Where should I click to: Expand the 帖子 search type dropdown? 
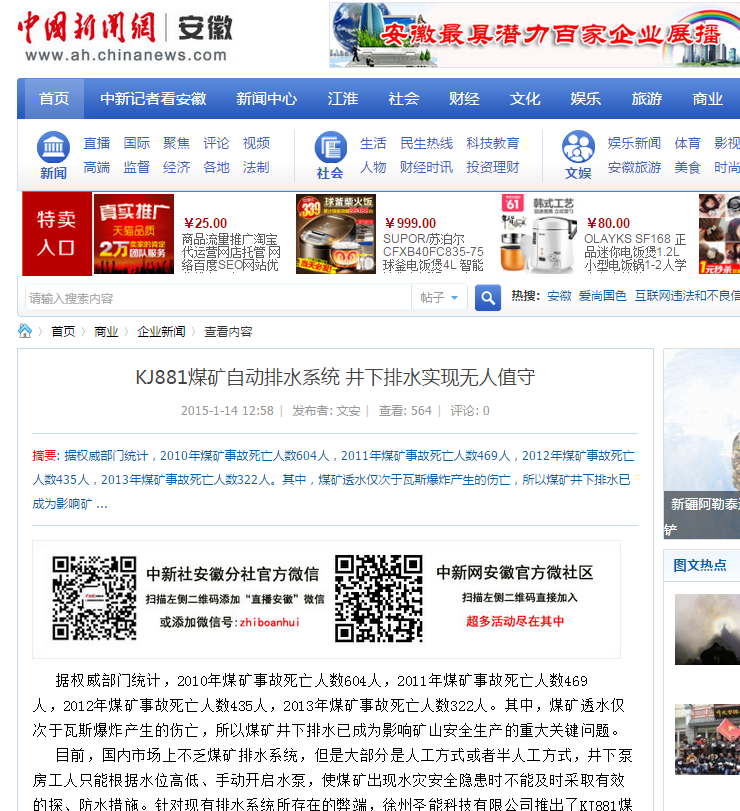click(440, 298)
